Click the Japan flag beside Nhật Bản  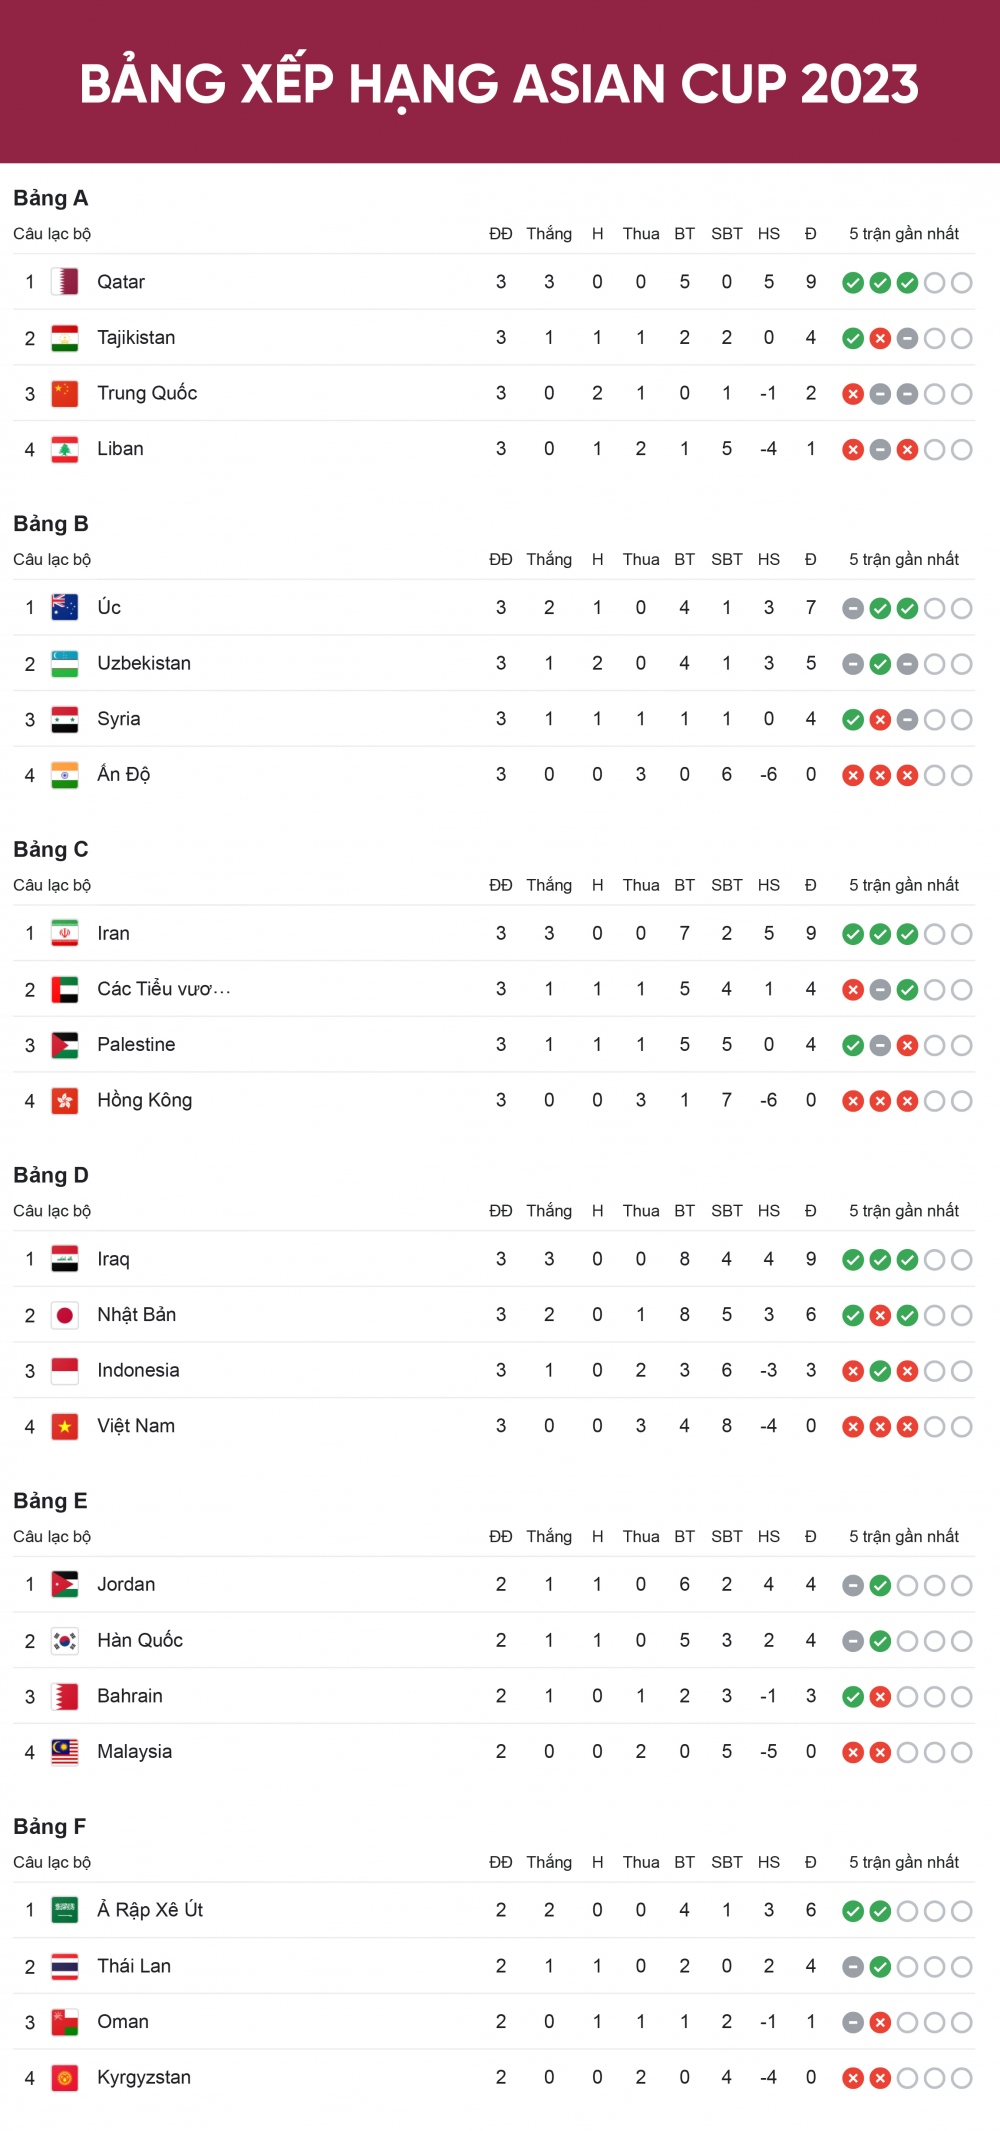65,1315
